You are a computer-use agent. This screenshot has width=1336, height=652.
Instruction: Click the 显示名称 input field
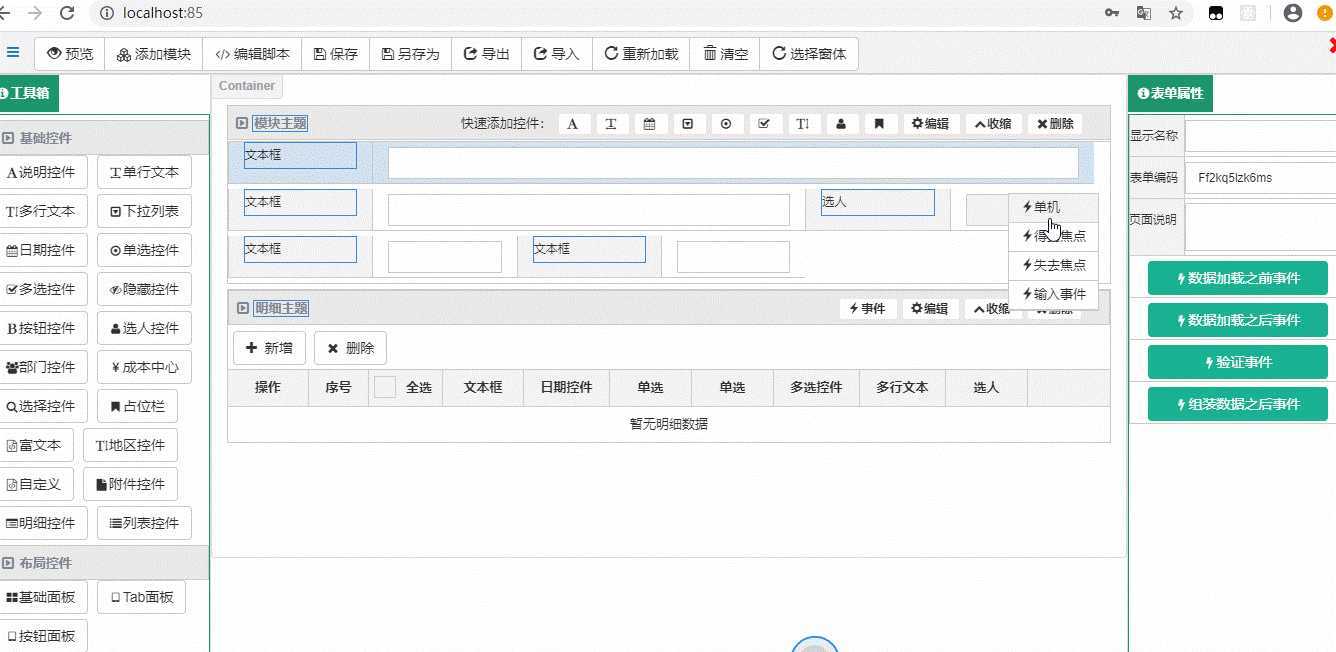(x=1260, y=136)
